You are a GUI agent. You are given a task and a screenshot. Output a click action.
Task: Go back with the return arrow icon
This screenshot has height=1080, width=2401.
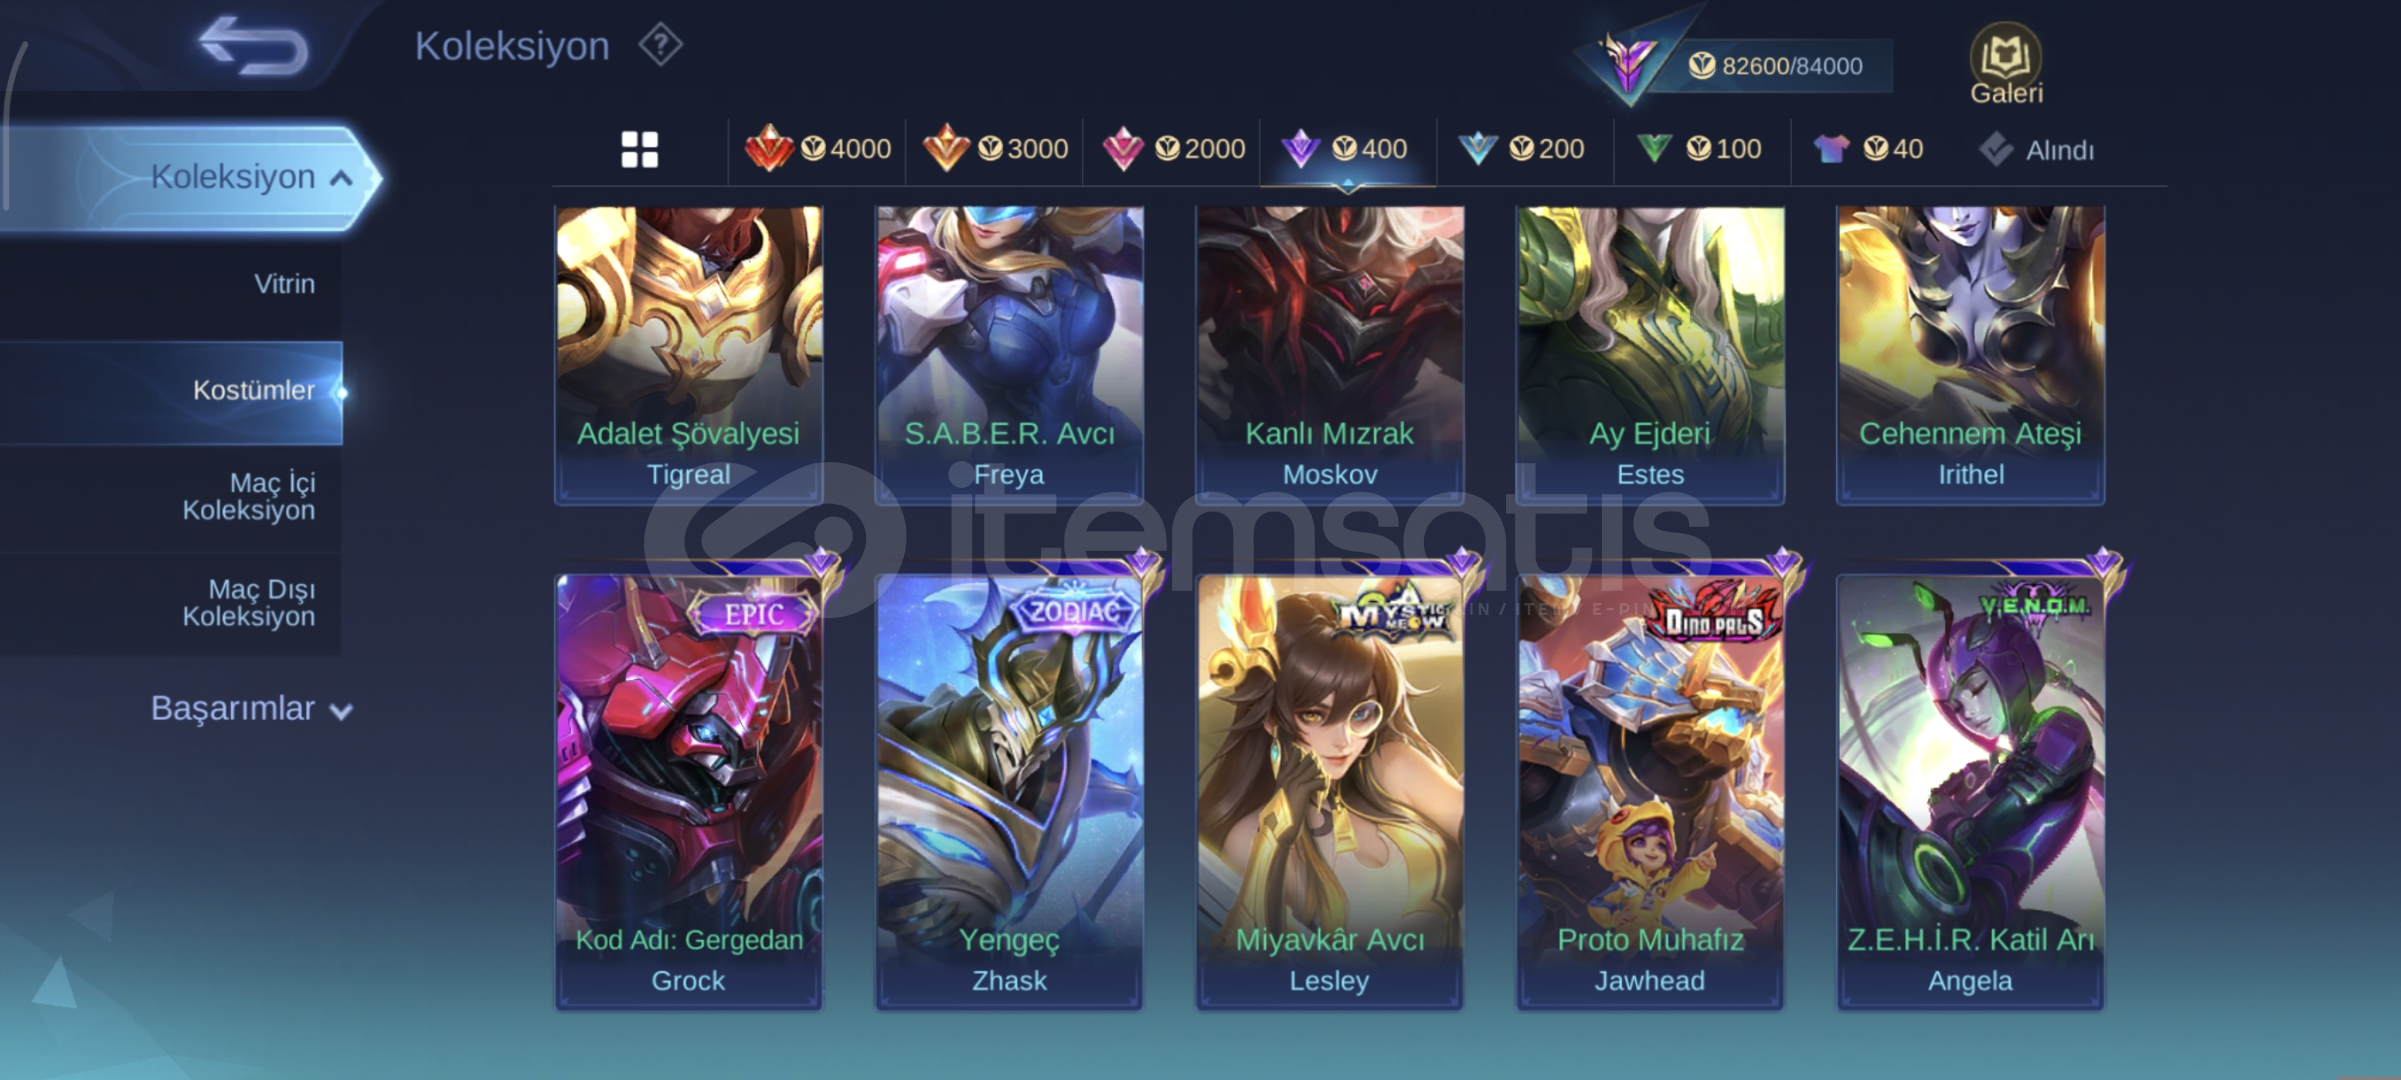click(253, 45)
